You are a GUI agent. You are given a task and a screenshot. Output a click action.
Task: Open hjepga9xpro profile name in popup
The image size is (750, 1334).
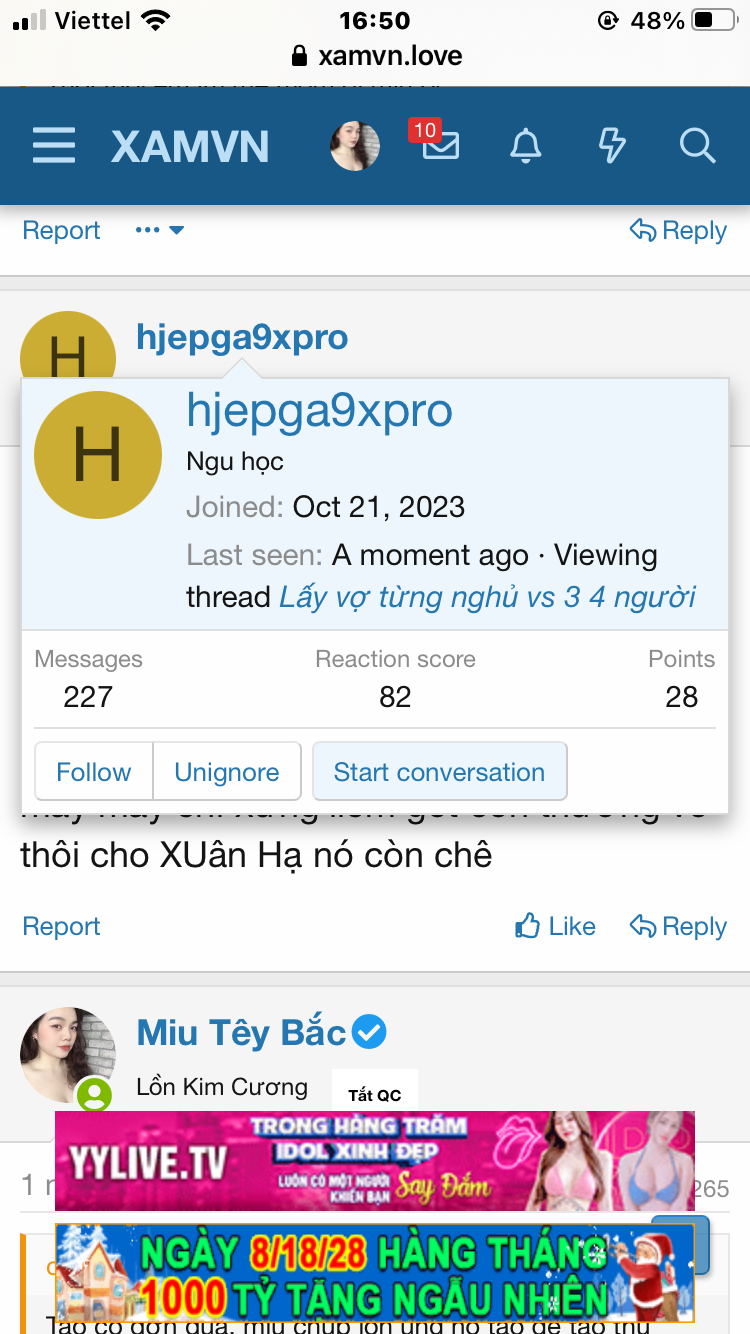click(320, 411)
